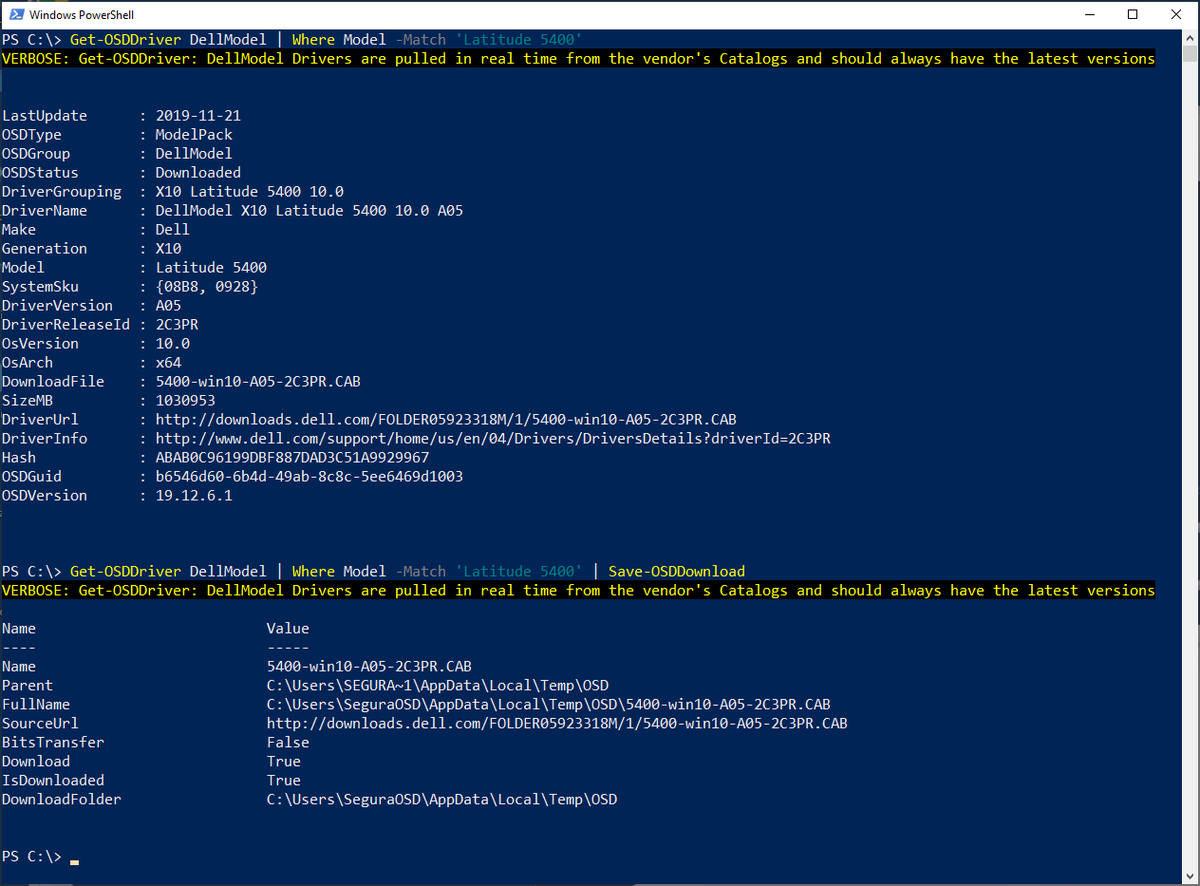This screenshot has width=1200, height=886.
Task: Click DriverName value ending in A05
Action: coord(309,210)
